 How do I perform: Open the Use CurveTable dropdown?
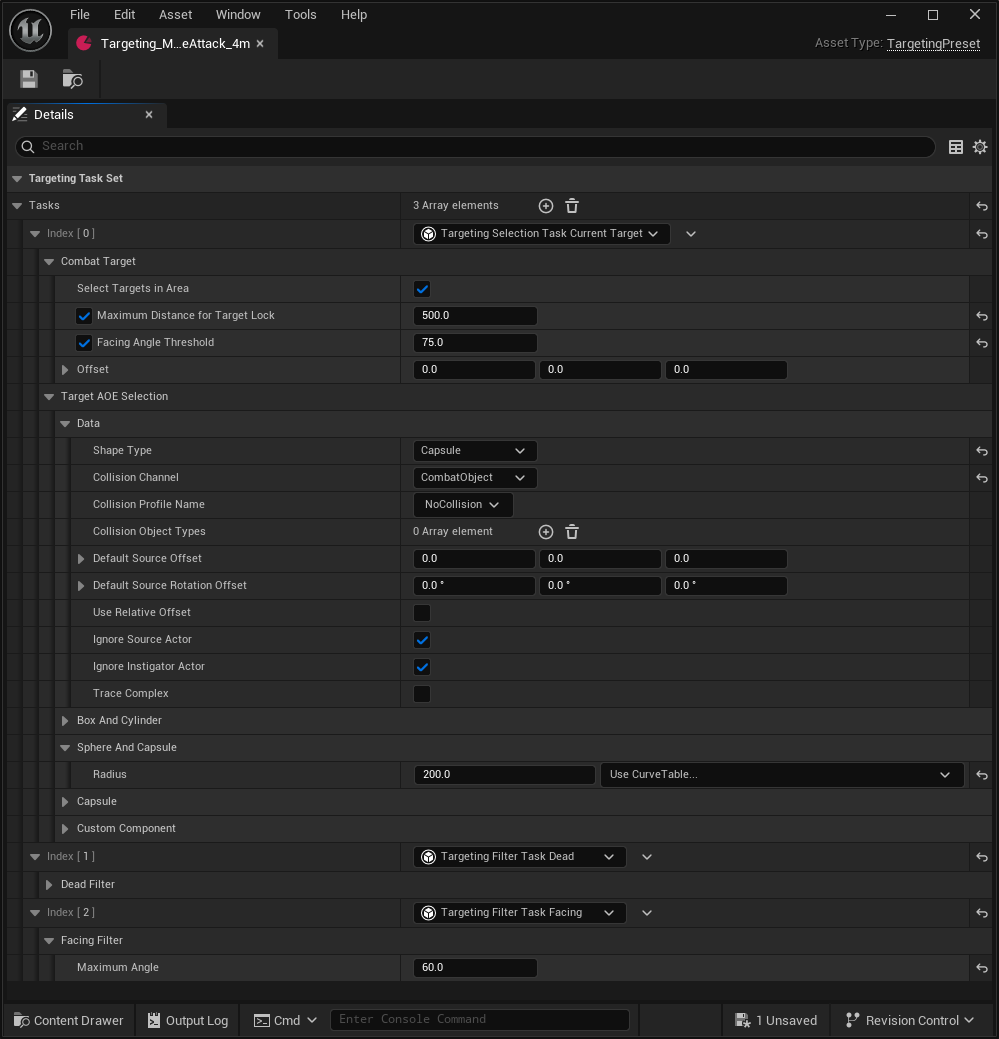782,775
